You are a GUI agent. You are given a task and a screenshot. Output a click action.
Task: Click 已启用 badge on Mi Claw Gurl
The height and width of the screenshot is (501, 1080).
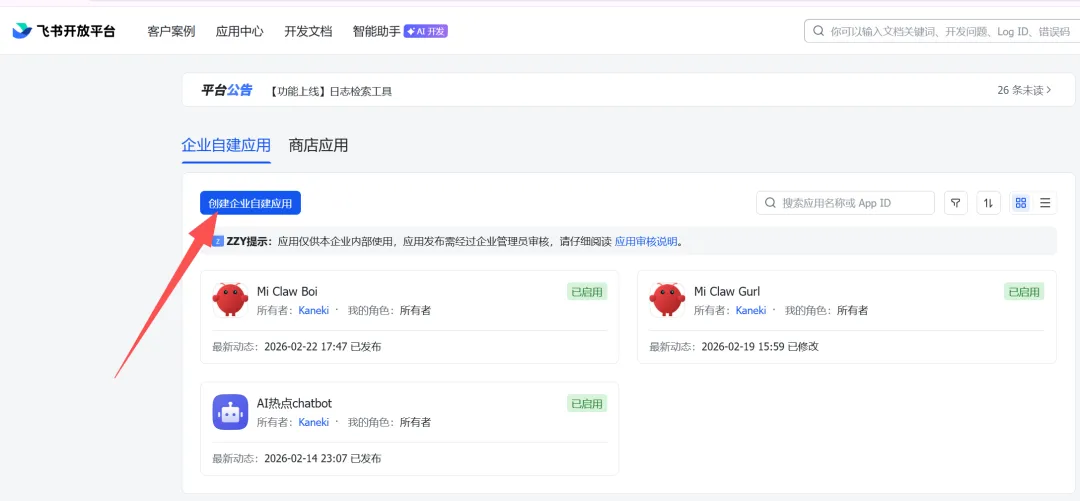pos(1024,292)
